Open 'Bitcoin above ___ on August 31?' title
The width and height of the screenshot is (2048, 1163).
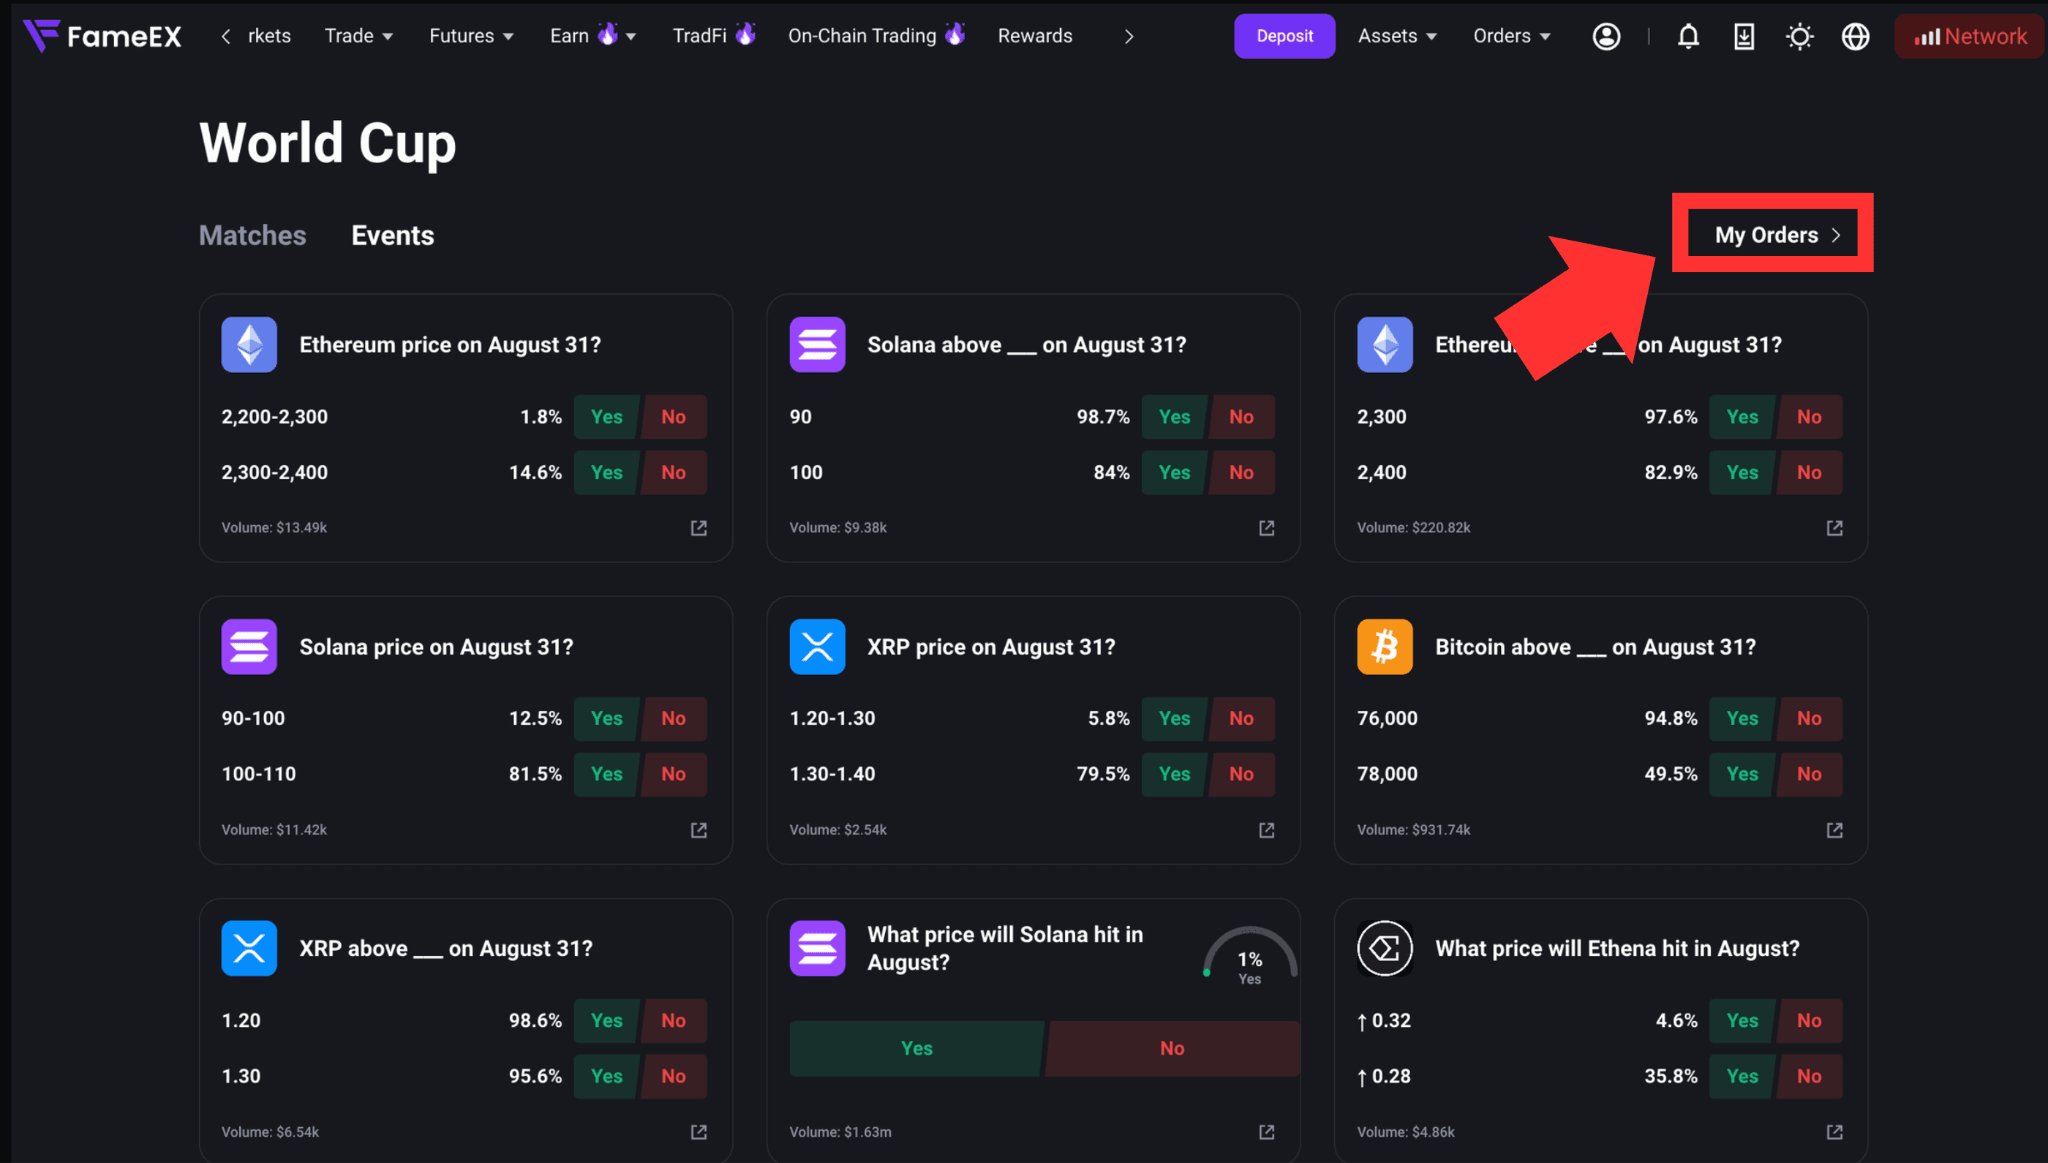1596,648
